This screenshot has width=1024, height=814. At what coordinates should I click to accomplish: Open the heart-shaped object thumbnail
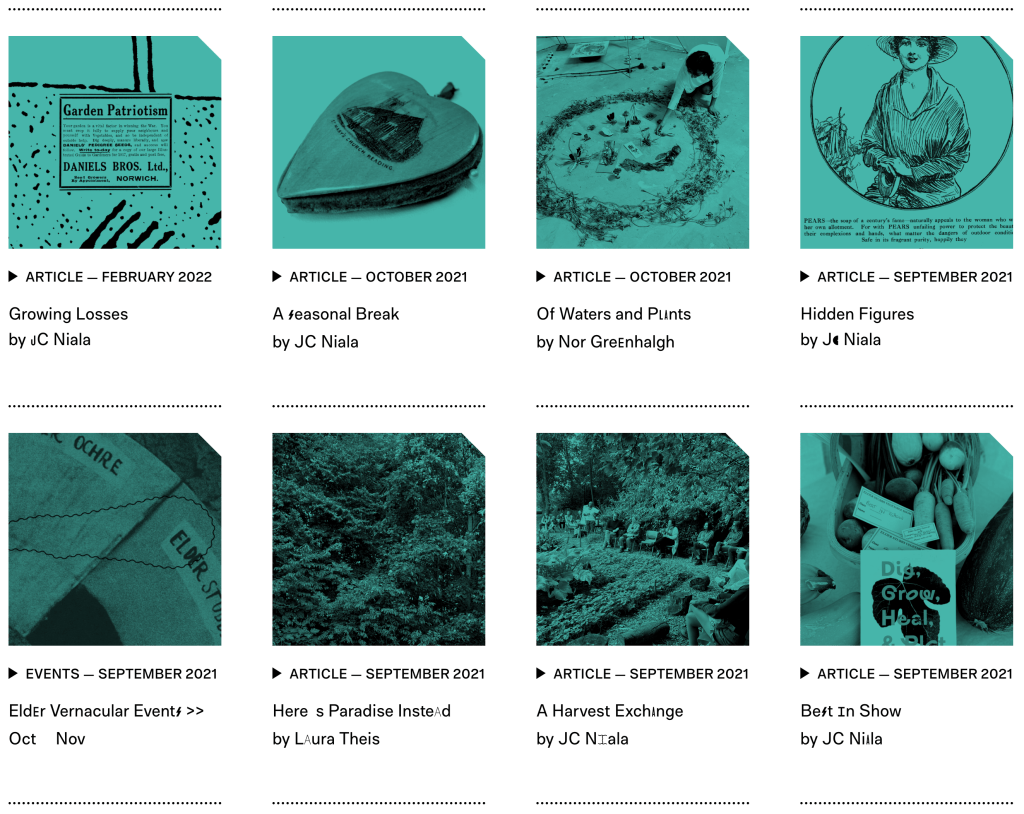[x=379, y=142]
